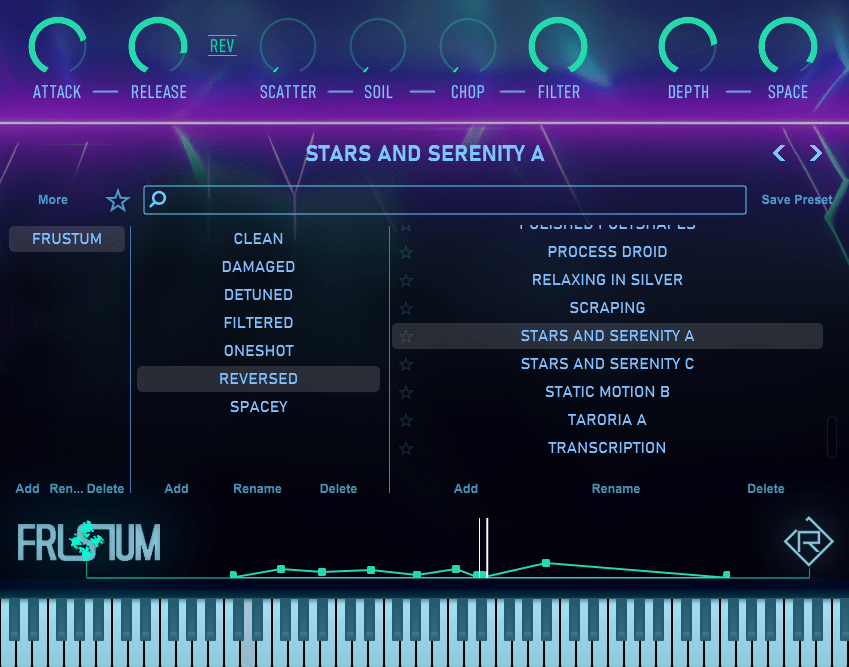The image size is (849, 667).
Task: Choose the STATIC MOTION B preset
Action: pos(608,393)
